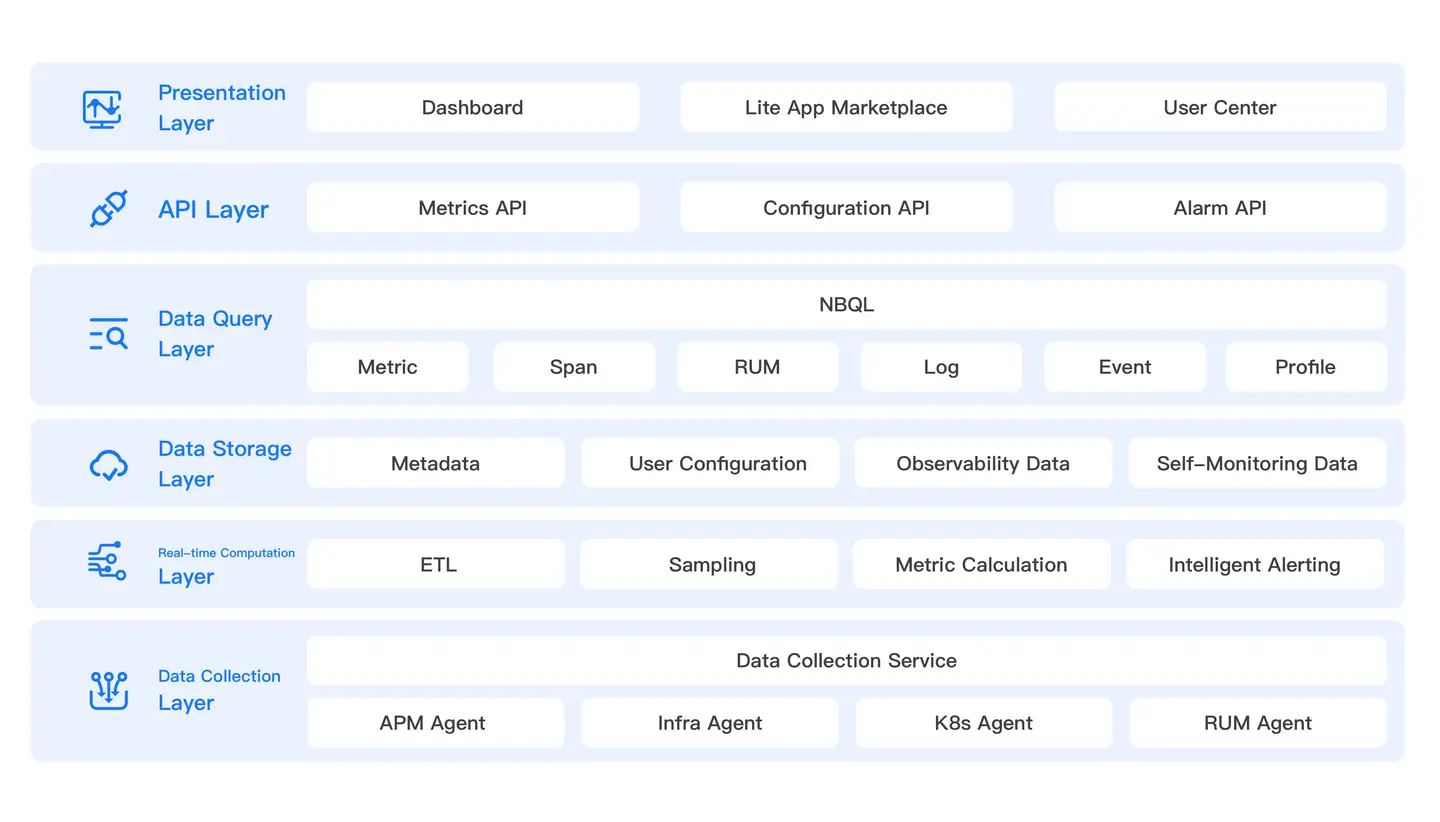
Task: Select the Intelligent Alerting block
Action: pyautogui.click(x=1255, y=564)
